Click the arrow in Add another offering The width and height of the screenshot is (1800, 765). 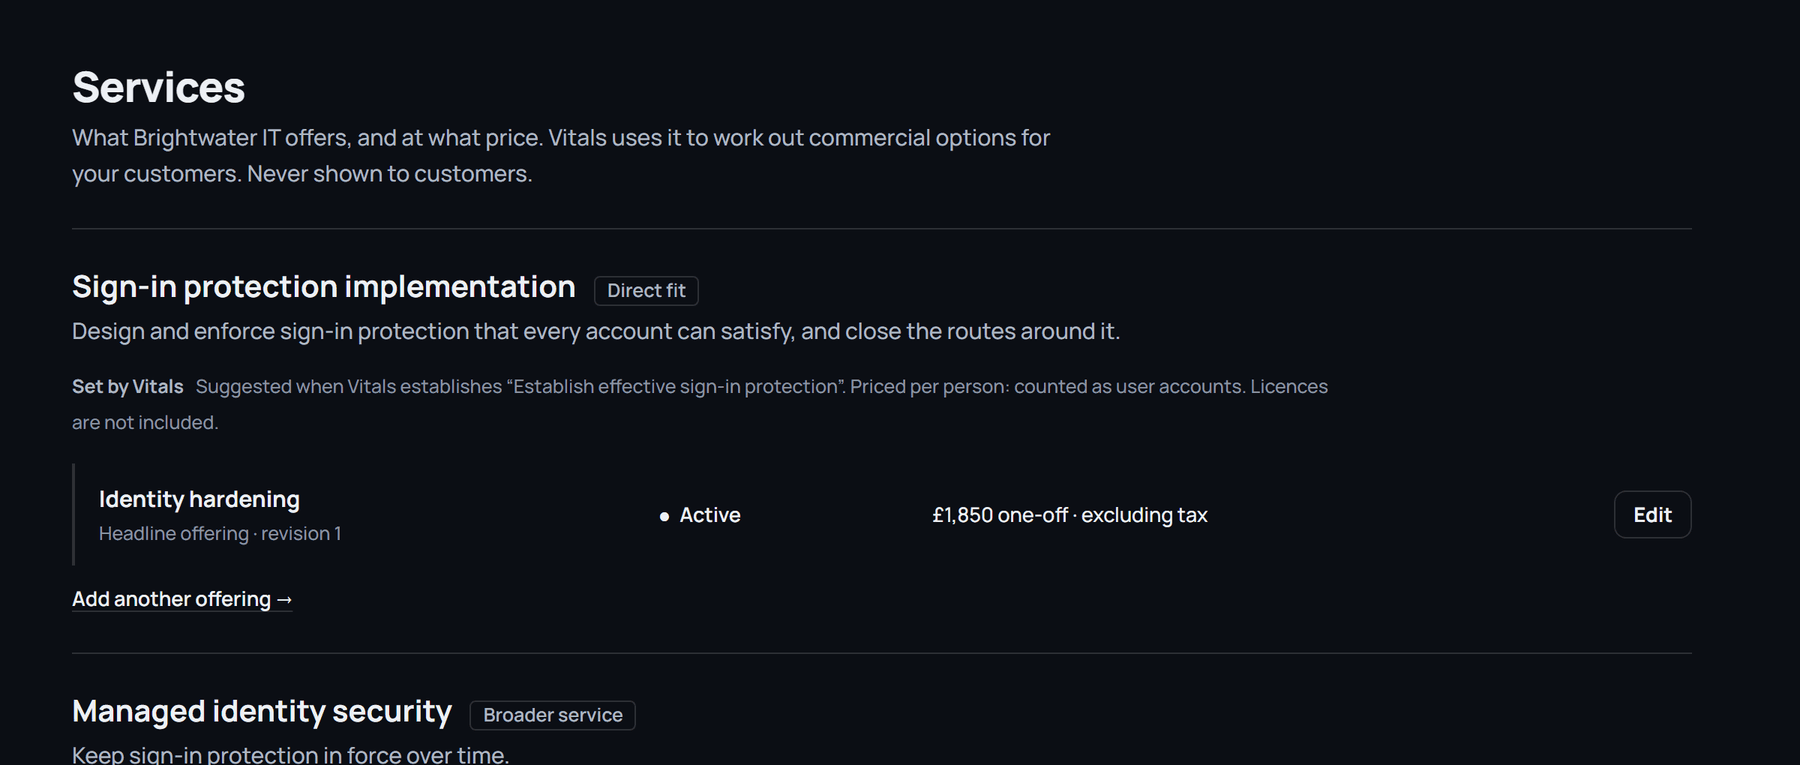[x=284, y=600]
